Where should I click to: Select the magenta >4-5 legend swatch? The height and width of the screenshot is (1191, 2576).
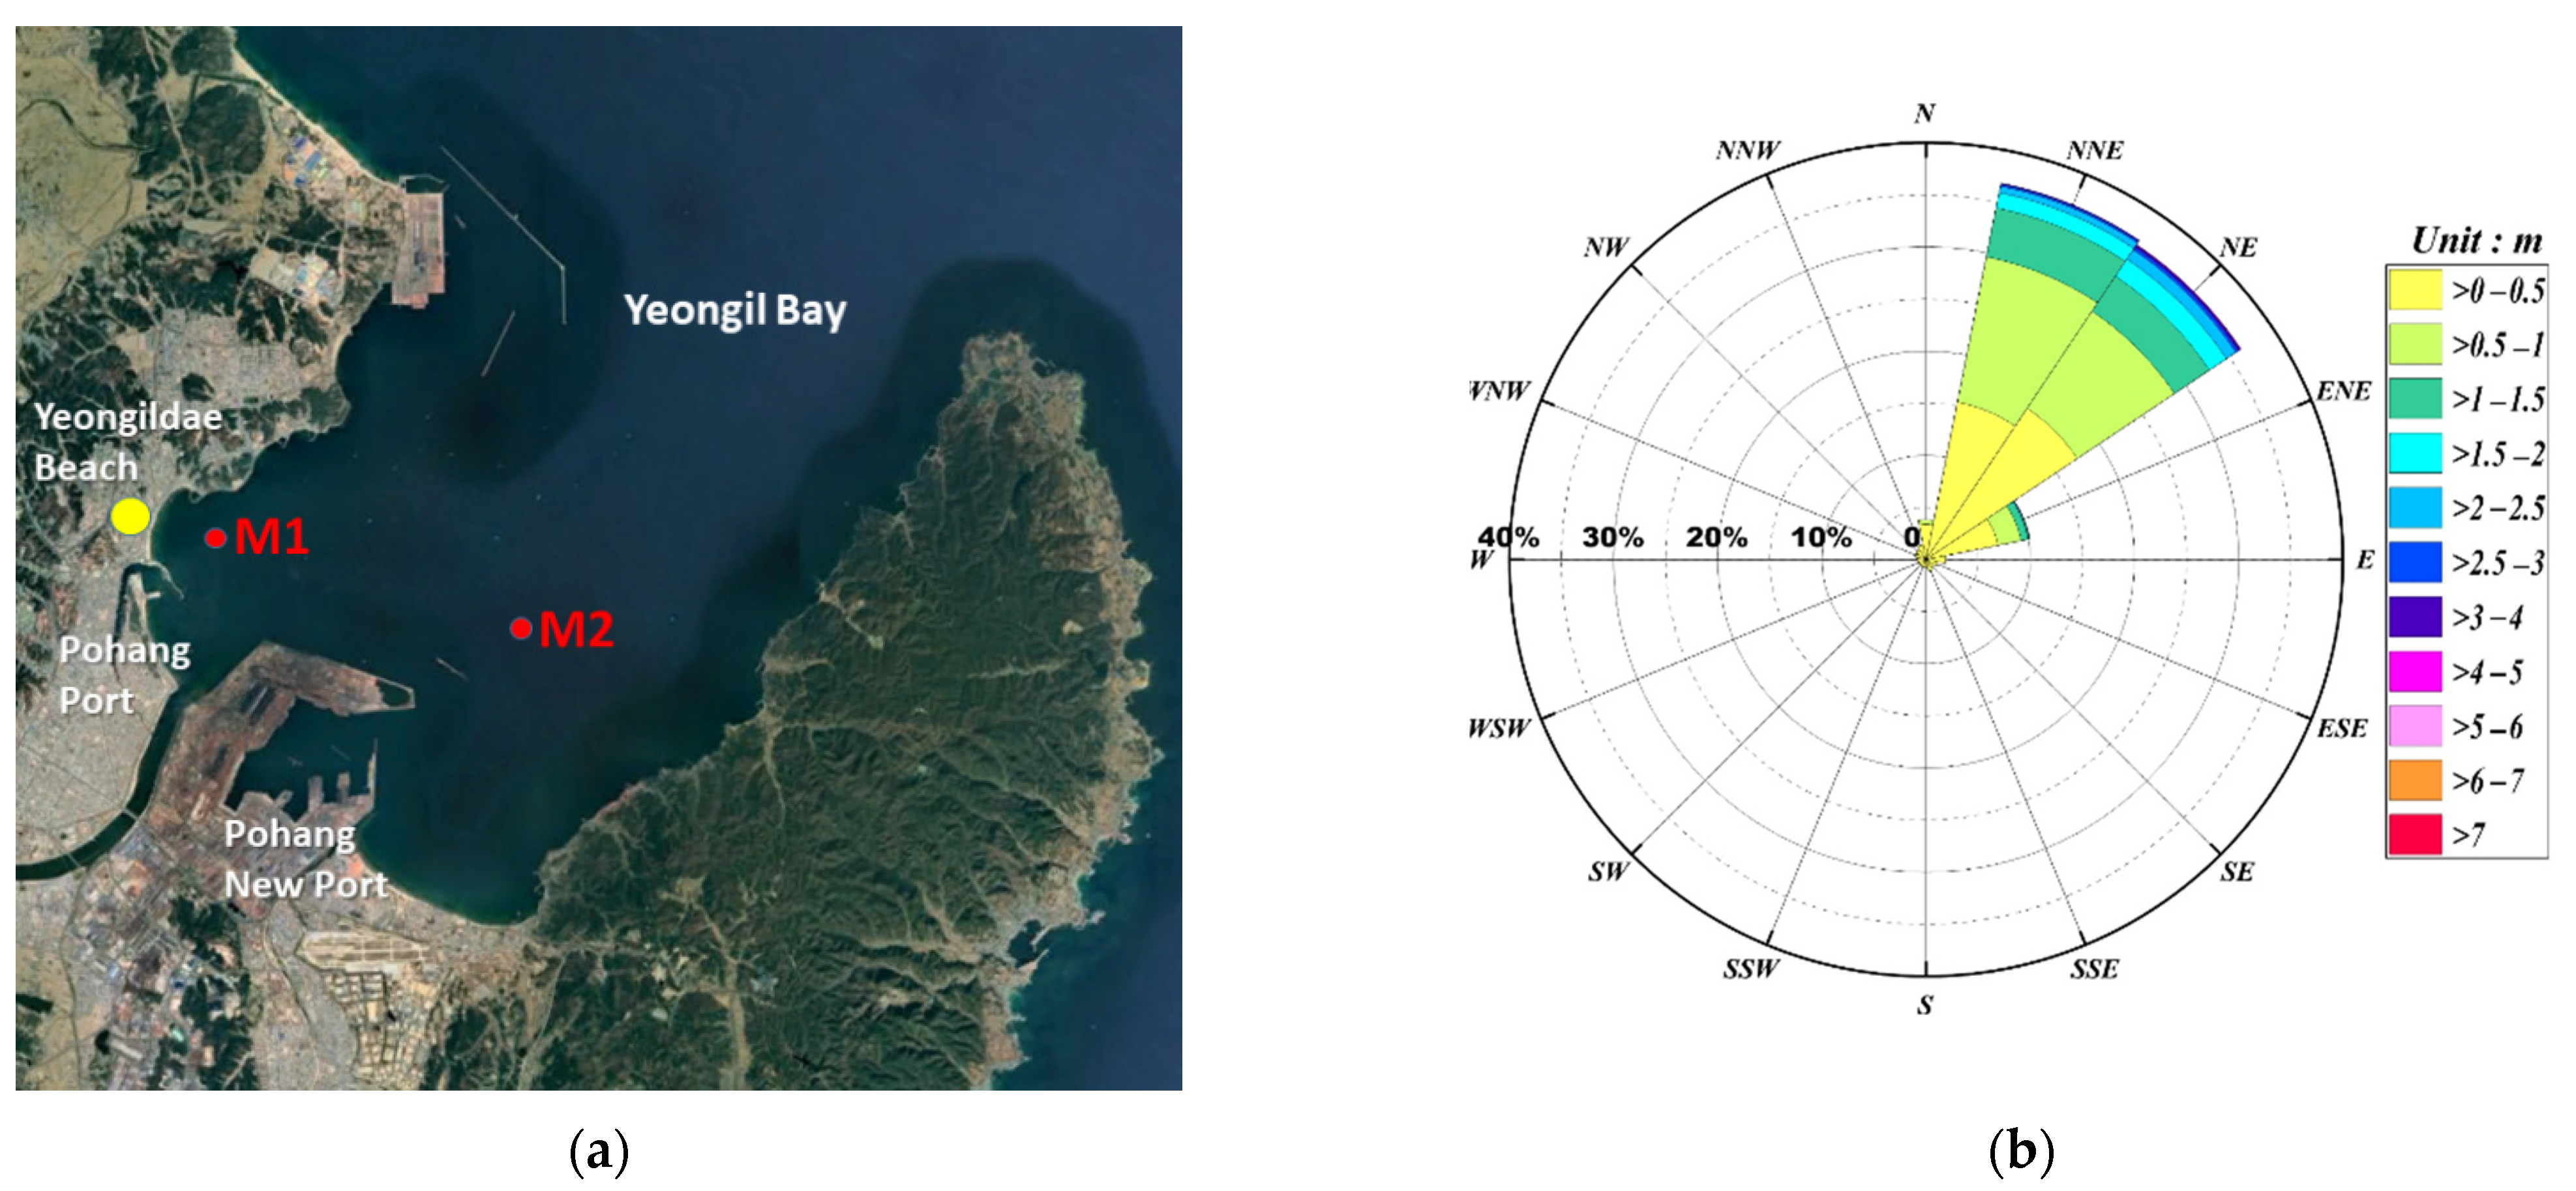pos(2415,671)
